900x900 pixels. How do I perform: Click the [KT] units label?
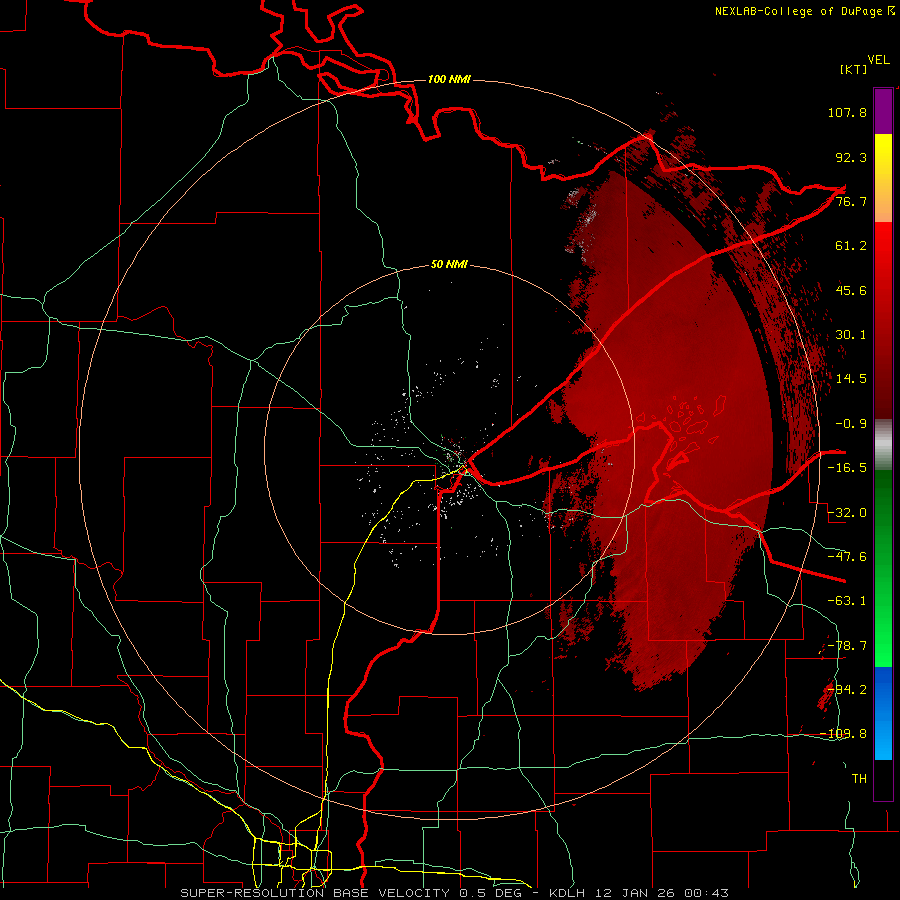click(x=853, y=69)
